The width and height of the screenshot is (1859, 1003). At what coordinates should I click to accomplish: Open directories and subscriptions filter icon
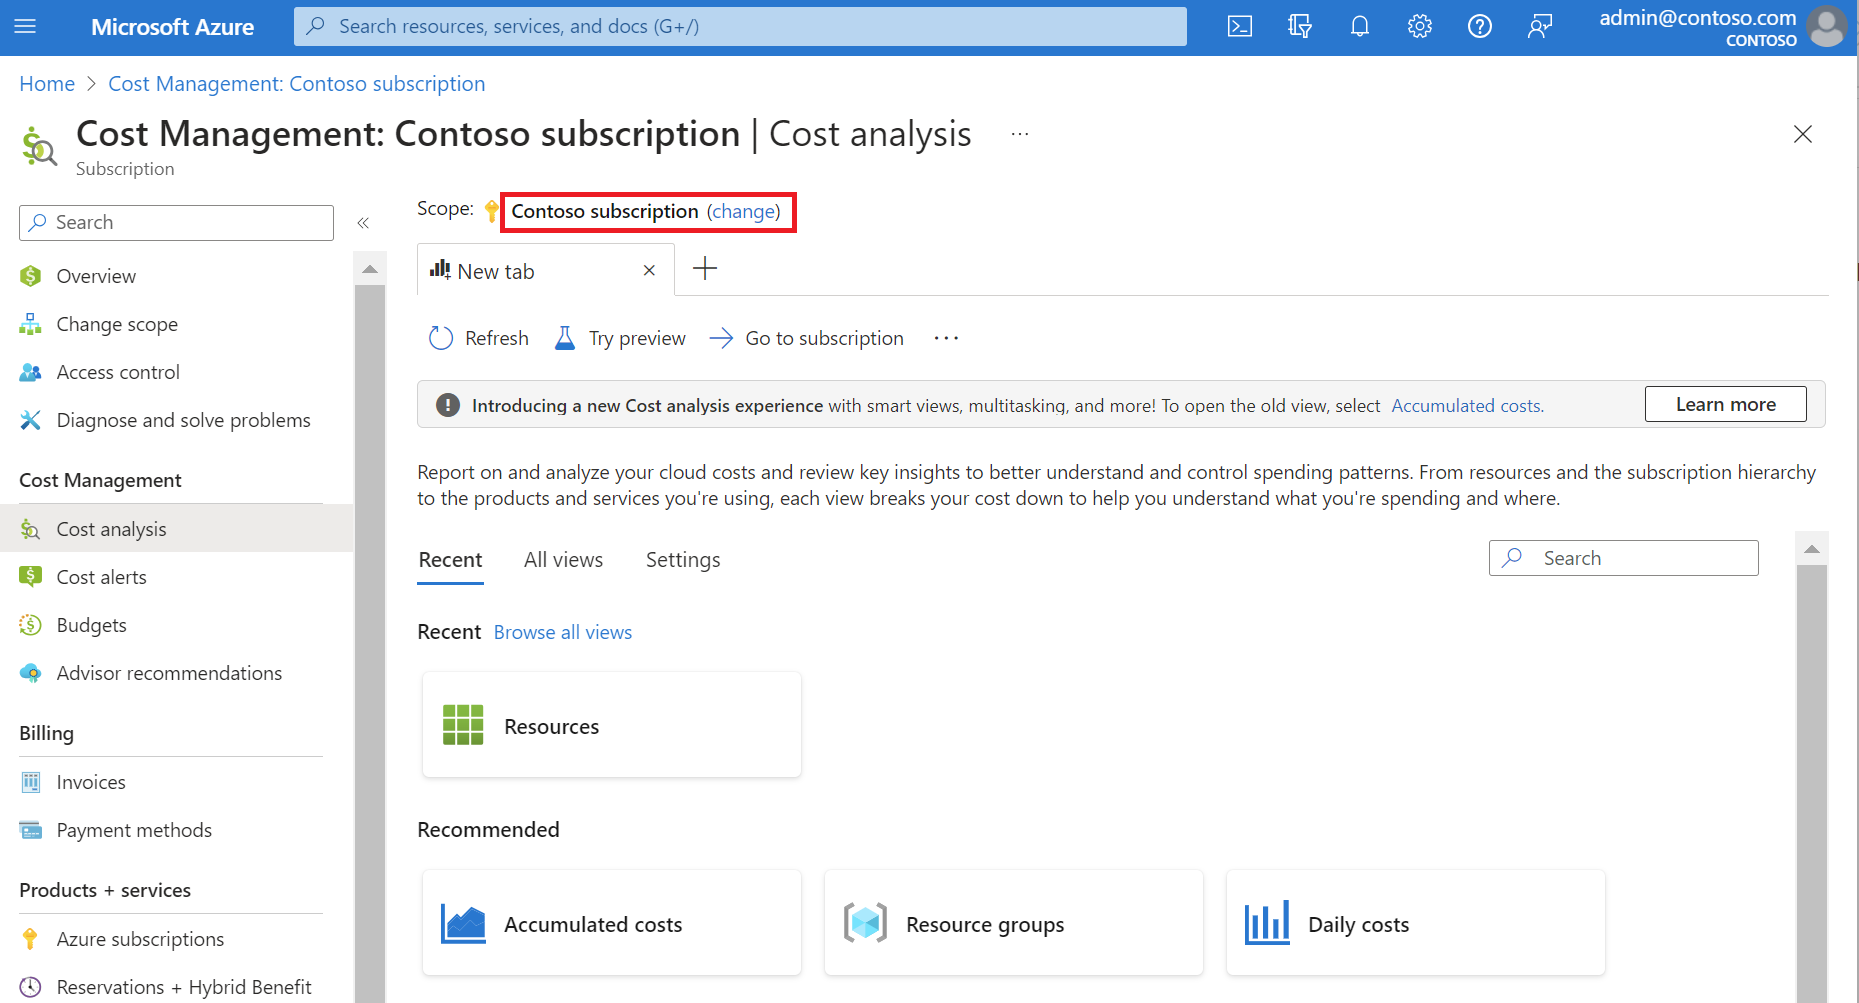coord(1300,27)
